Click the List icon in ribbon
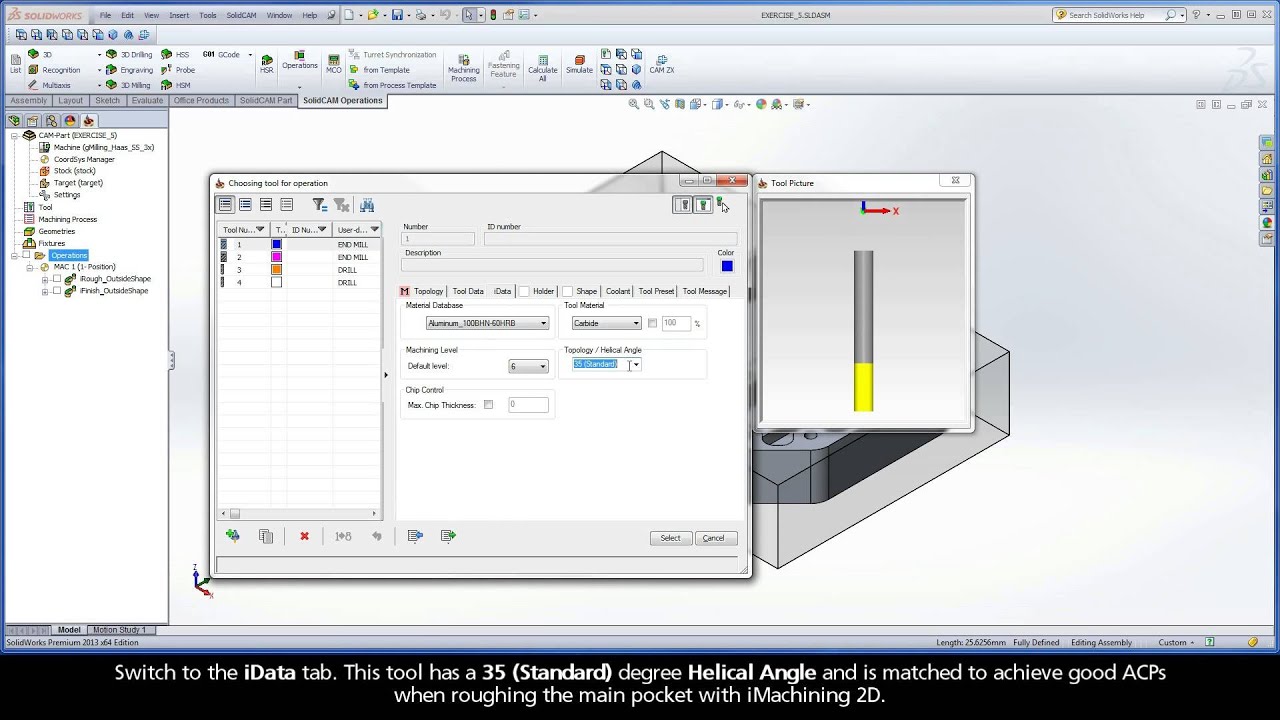Viewport: 1280px width, 720px height. point(15,63)
